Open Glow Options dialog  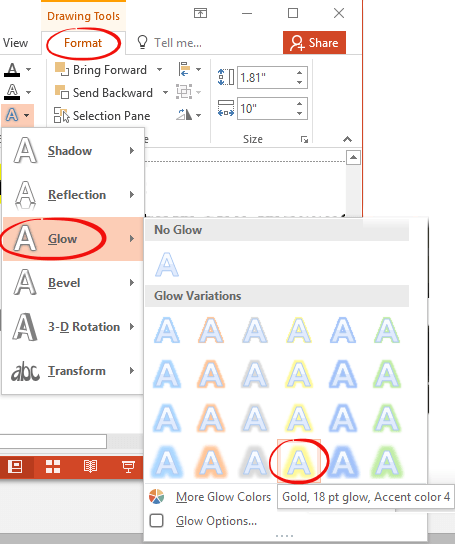(216, 521)
